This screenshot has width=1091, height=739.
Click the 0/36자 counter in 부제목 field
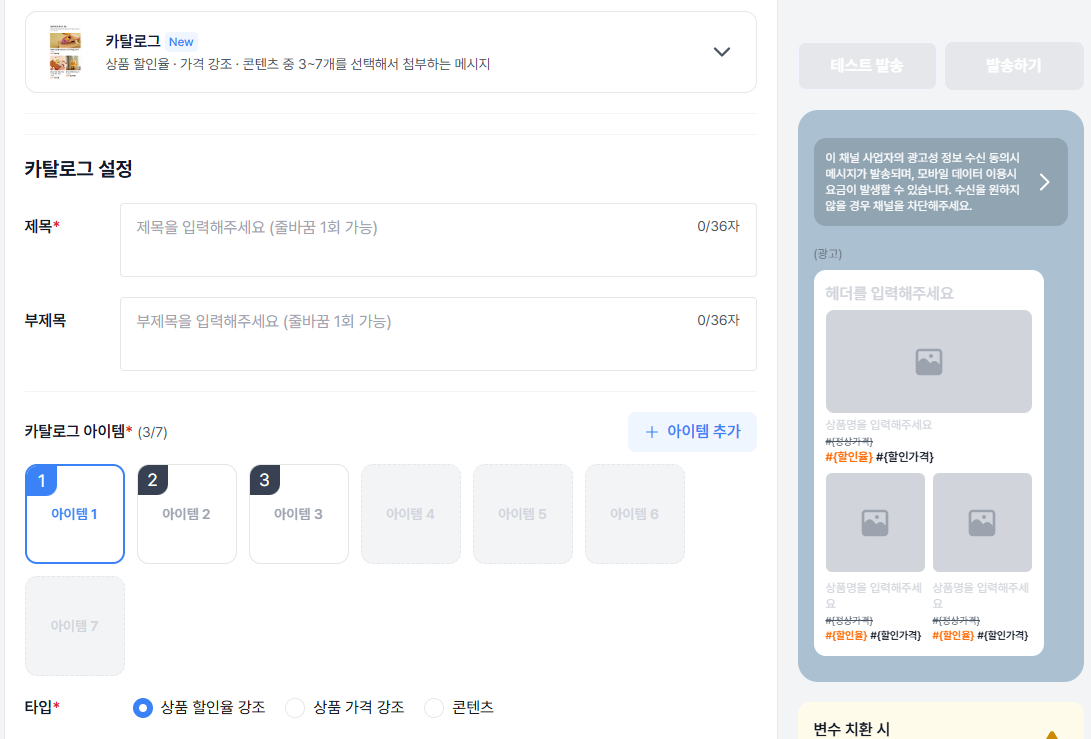(x=718, y=321)
